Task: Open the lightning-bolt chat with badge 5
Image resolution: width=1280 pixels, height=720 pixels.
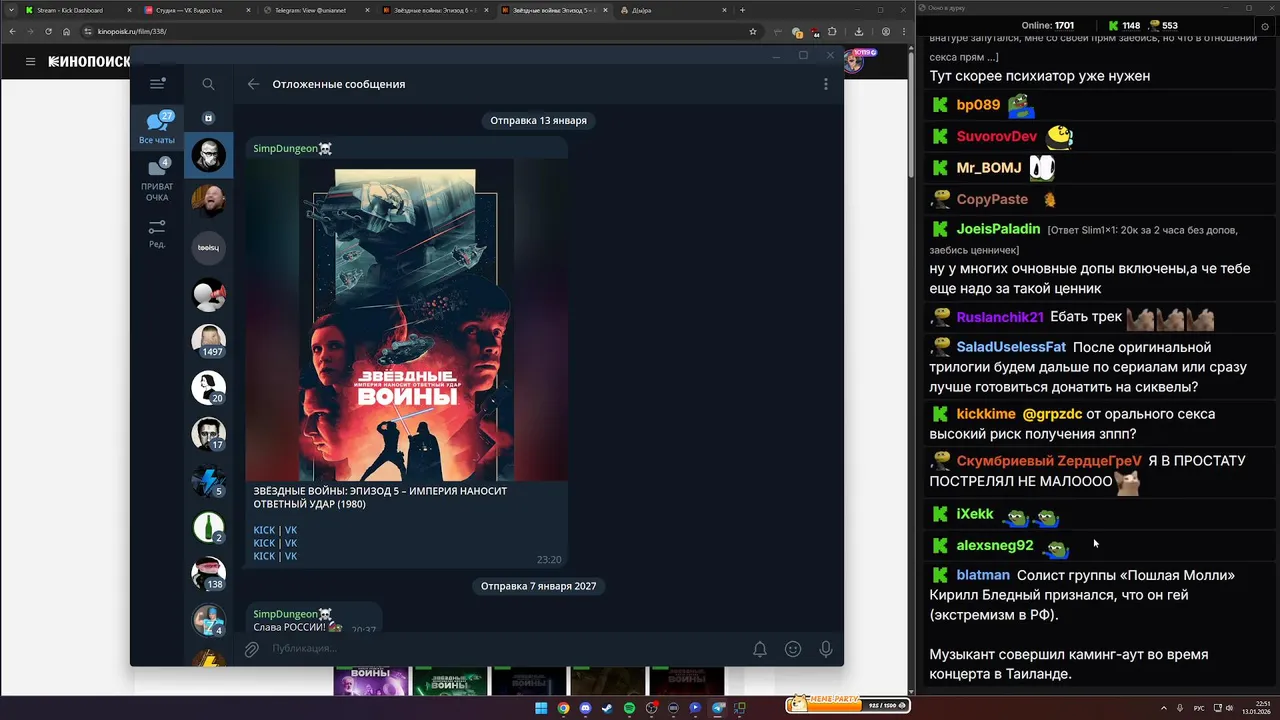Action: click(x=209, y=480)
